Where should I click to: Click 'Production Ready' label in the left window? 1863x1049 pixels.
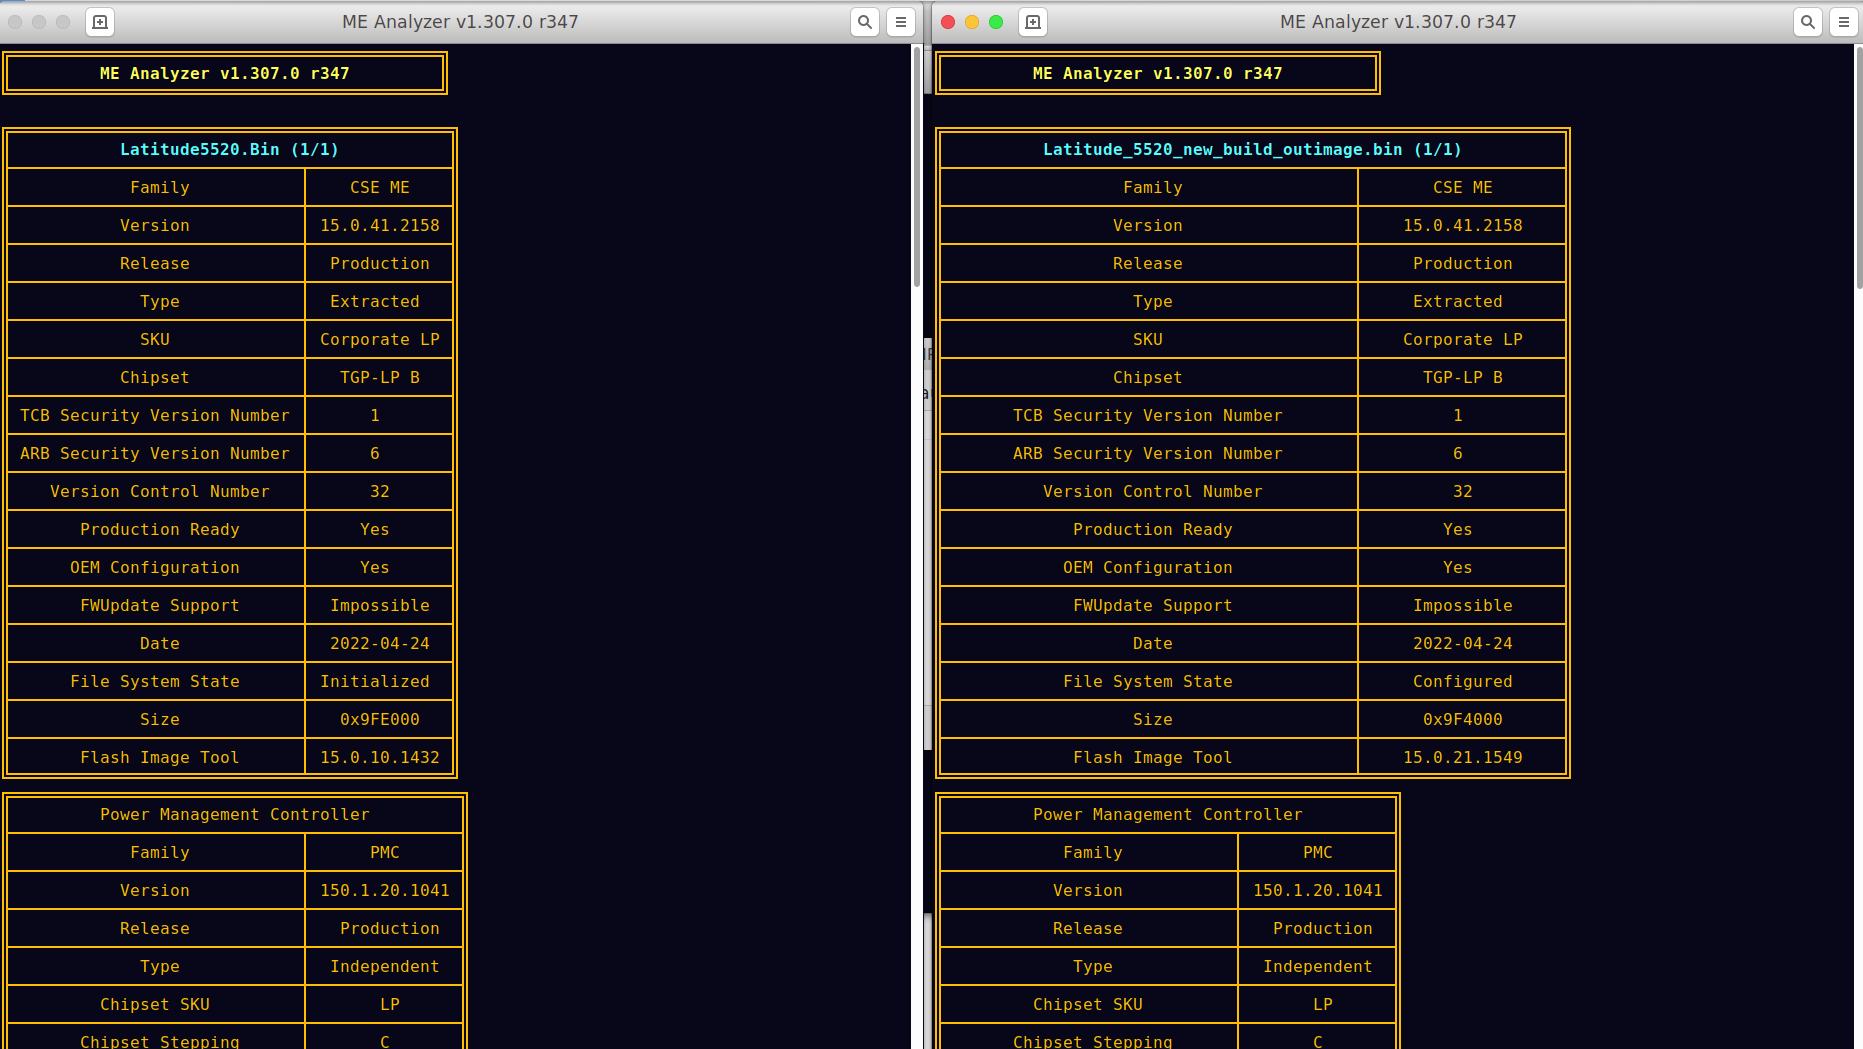coord(160,529)
